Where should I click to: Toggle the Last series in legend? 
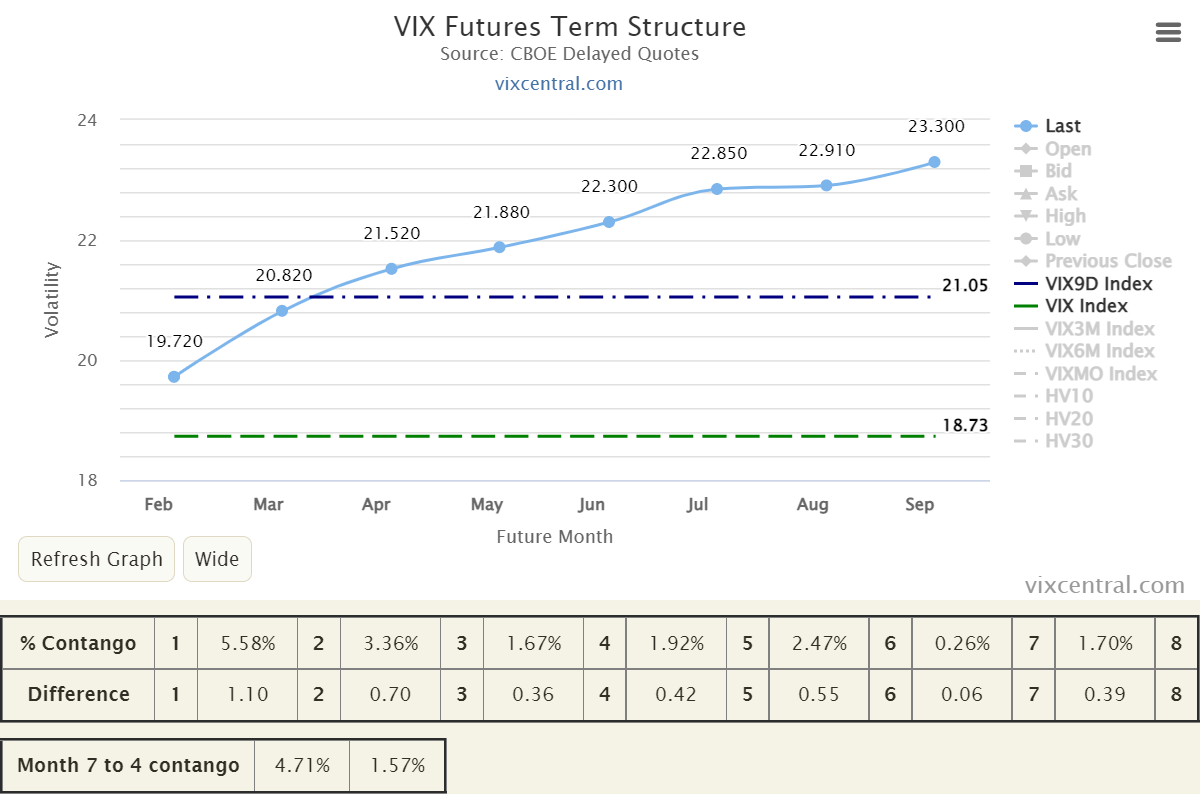[x=1048, y=126]
